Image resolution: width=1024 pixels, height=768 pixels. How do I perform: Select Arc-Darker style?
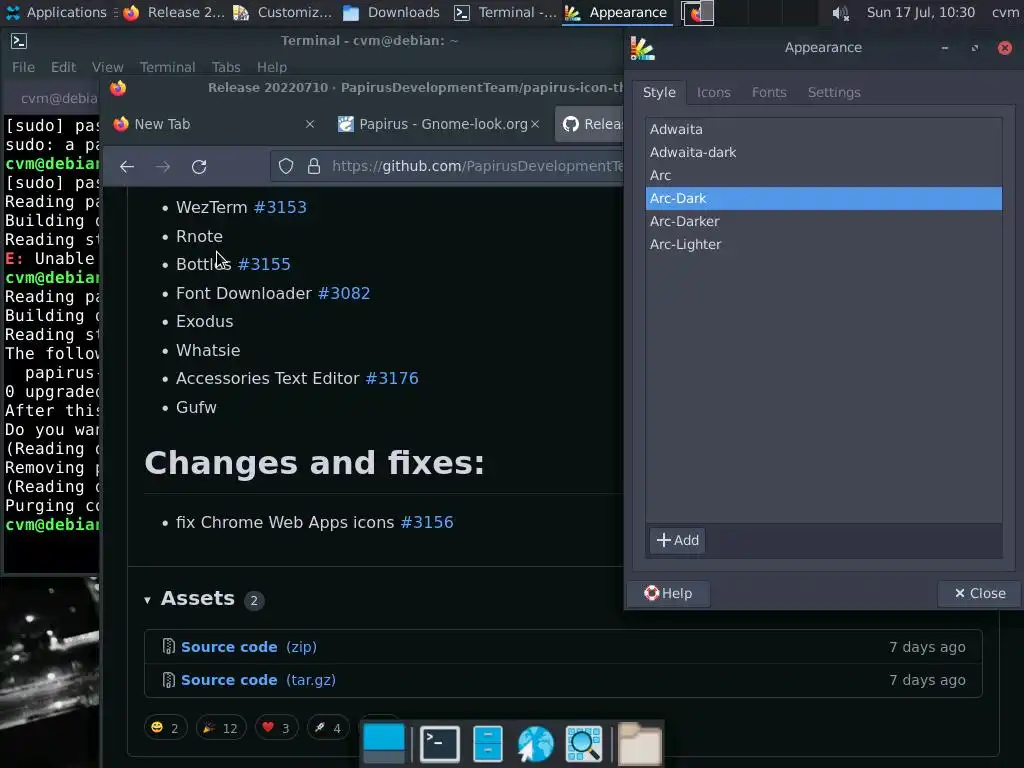coord(824,221)
